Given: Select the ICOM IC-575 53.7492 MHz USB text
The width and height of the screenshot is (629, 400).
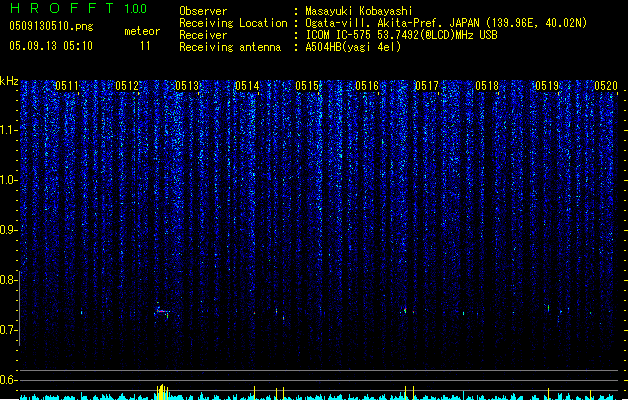Looking at the screenshot, I should (402, 35).
